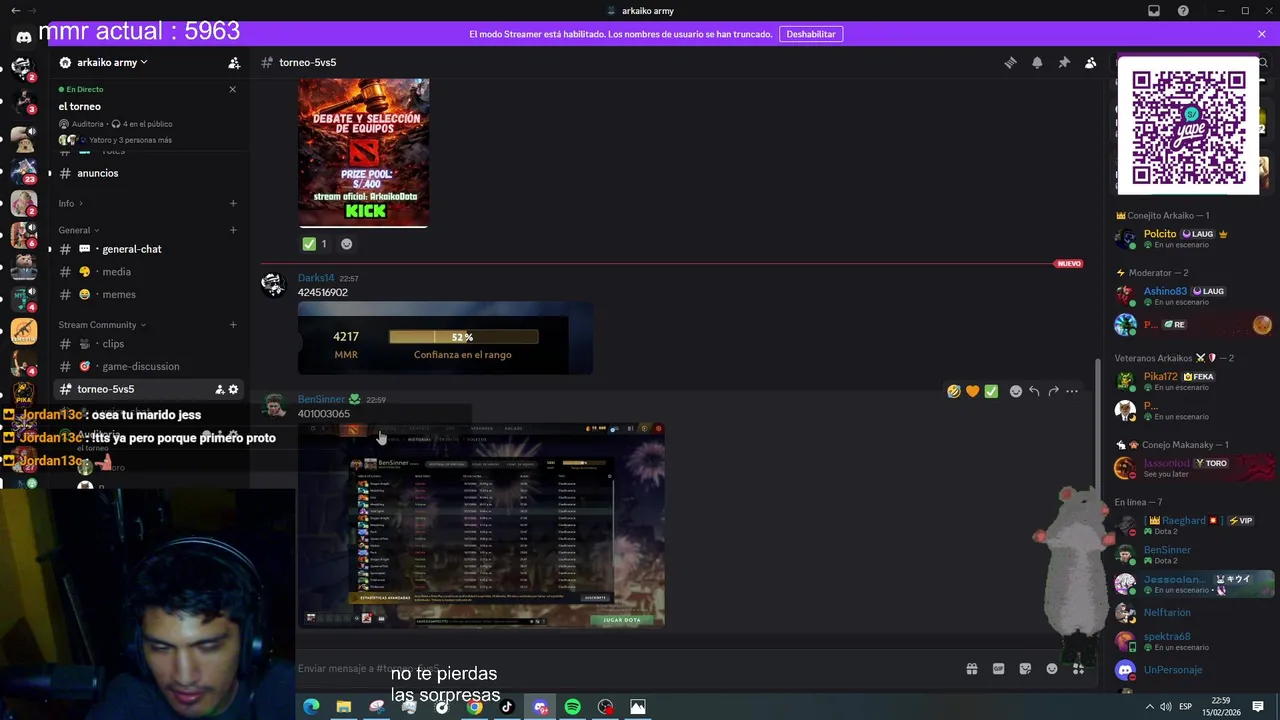Create channel plus in Stream Community category
Viewport: 1280px width, 720px height.
click(x=233, y=324)
